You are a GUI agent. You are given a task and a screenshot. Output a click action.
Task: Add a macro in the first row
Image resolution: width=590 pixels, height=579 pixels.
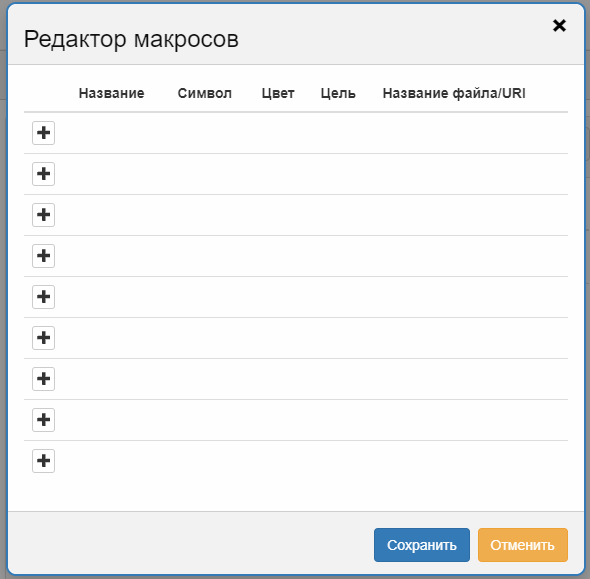tap(43, 133)
